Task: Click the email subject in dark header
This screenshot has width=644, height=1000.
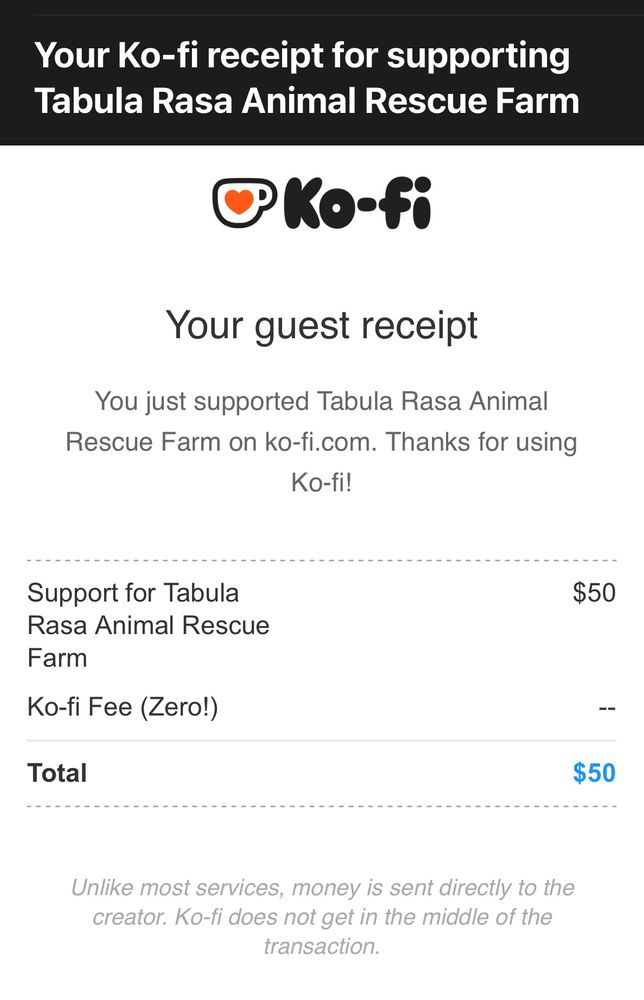Action: [x=307, y=78]
